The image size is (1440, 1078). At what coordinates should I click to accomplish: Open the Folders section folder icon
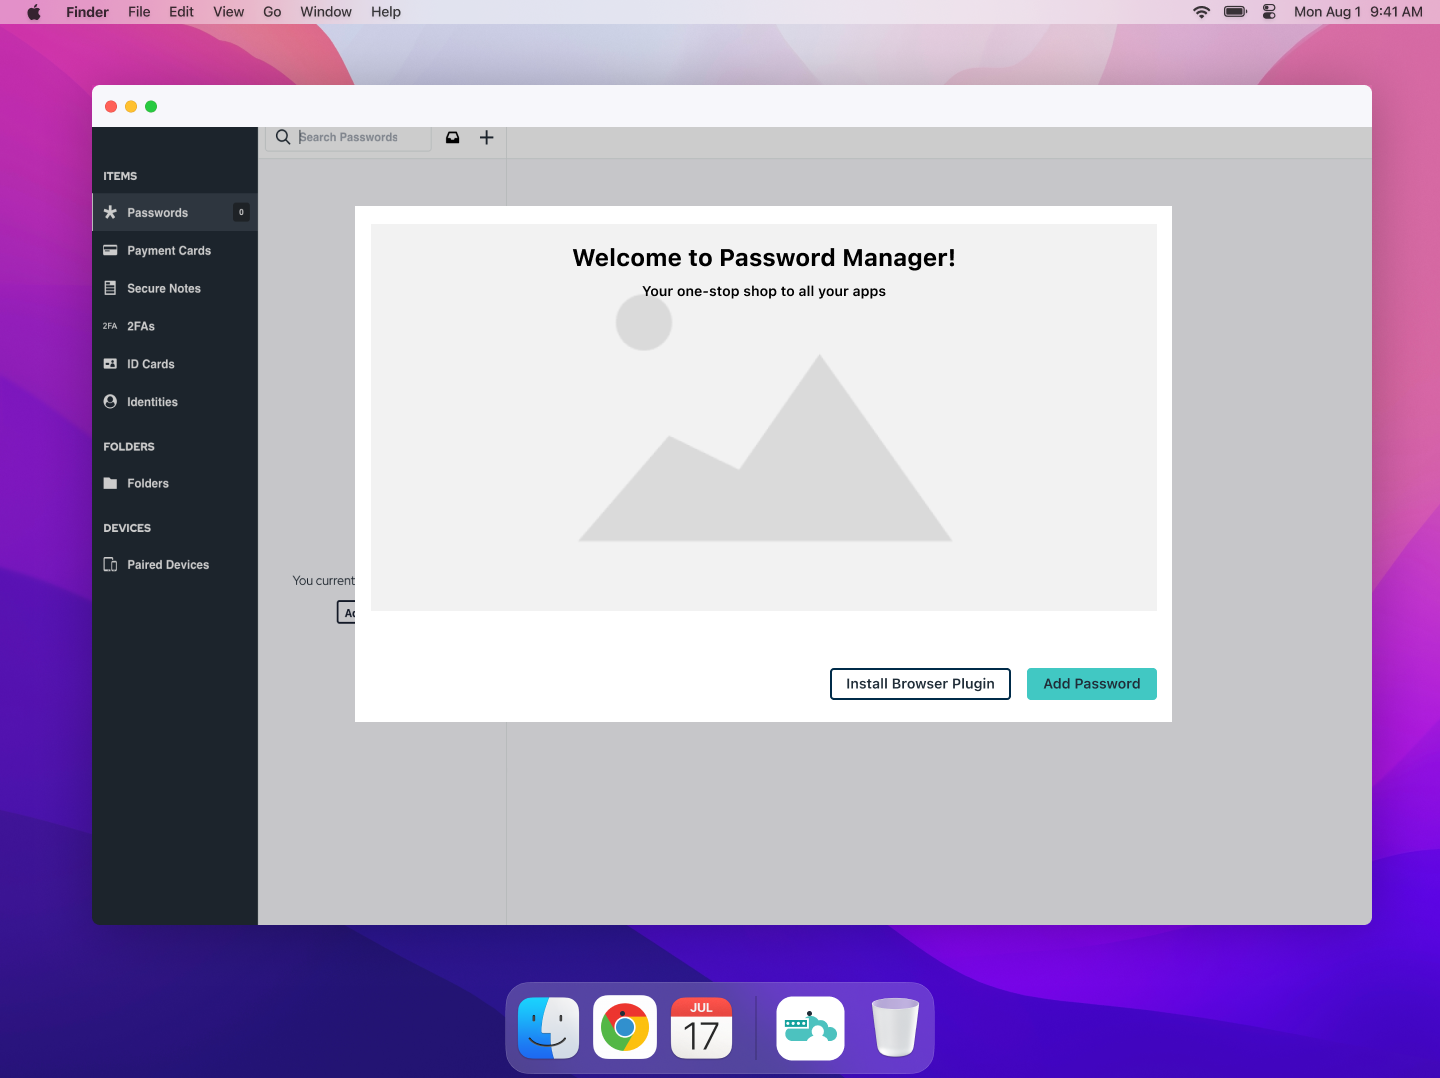click(110, 483)
